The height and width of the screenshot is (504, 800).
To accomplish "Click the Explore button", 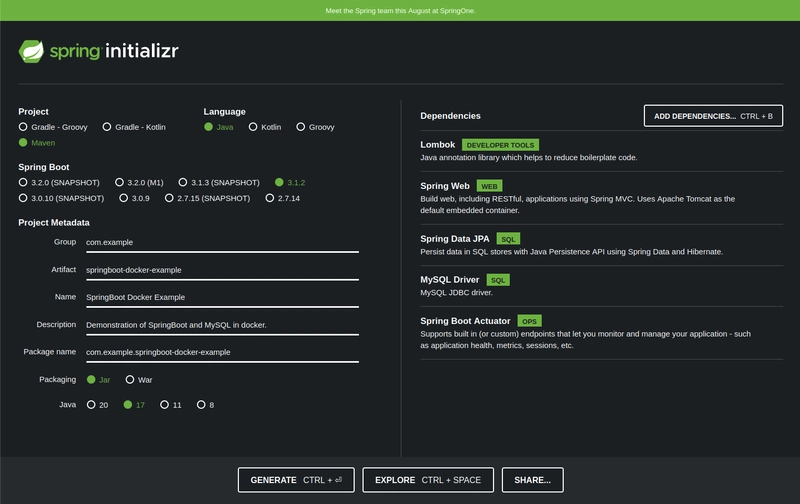I will tap(428, 480).
